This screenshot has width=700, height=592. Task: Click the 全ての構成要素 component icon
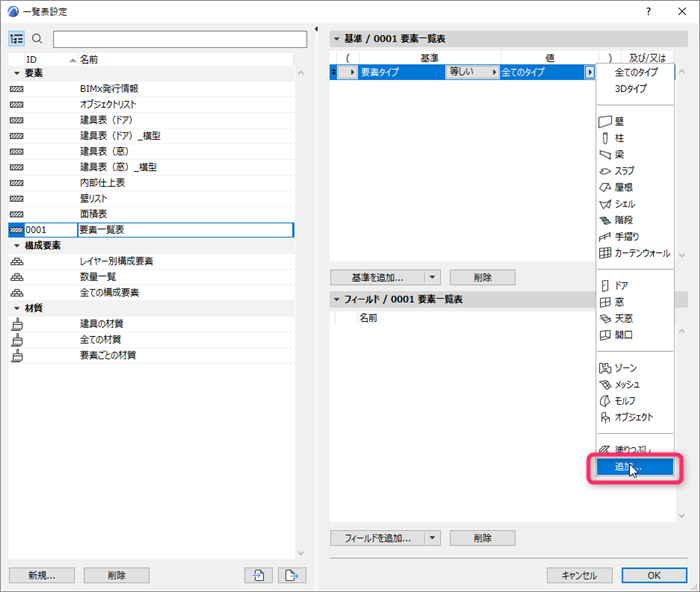click(17, 293)
